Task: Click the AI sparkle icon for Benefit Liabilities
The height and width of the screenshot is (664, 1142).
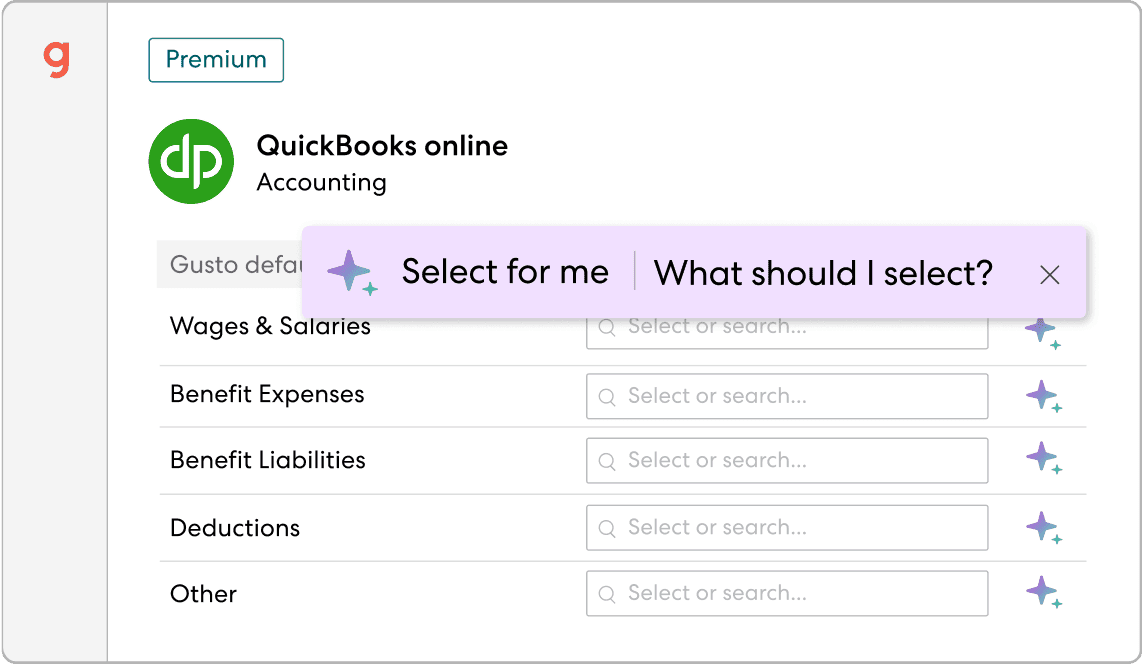Action: (x=1044, y=459)
